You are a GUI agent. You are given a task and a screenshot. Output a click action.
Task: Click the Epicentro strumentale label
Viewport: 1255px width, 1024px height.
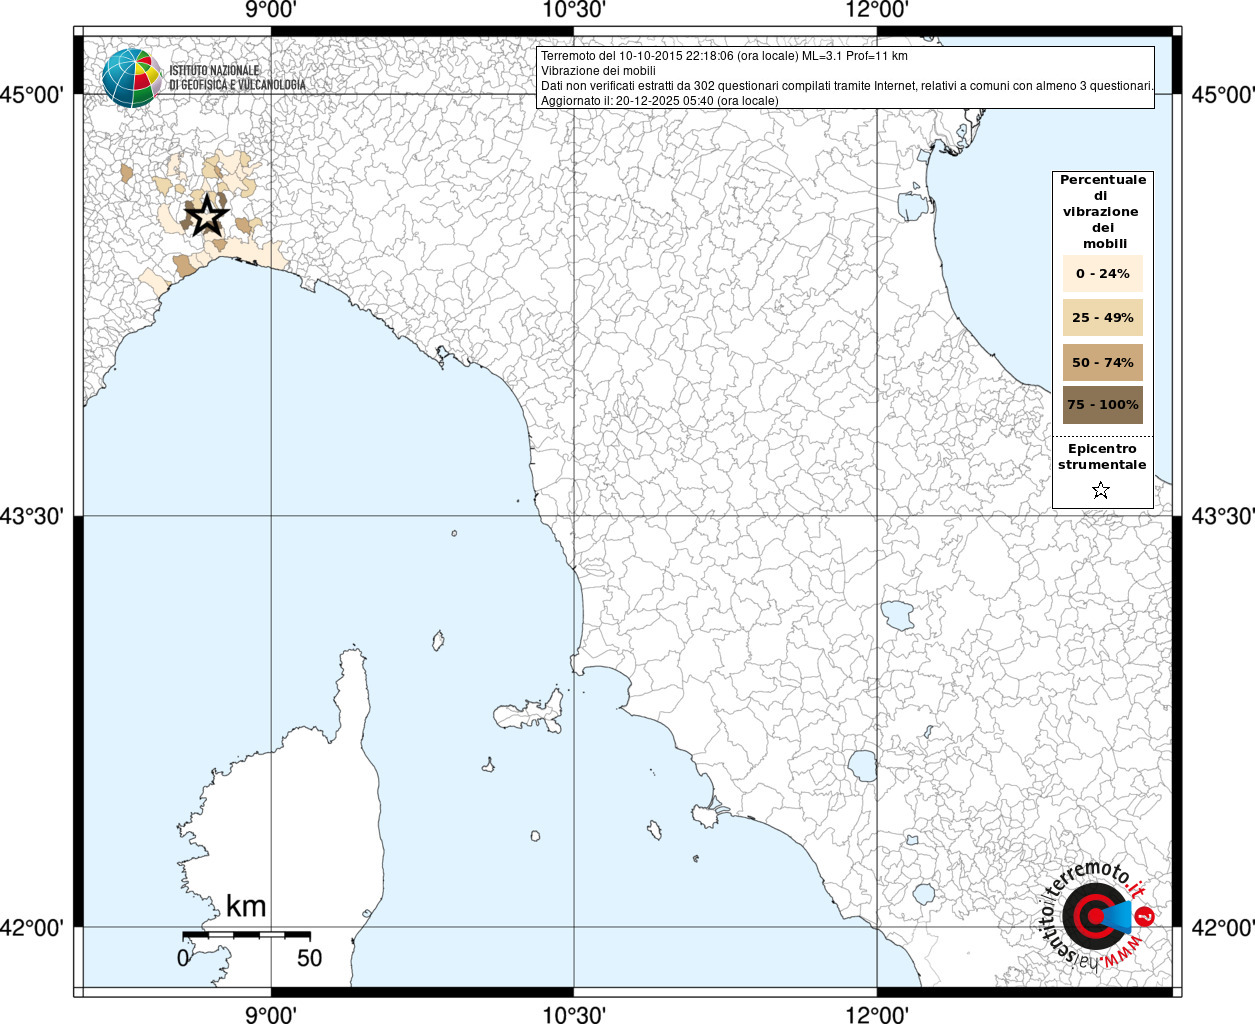click(x=1102, y=457)
